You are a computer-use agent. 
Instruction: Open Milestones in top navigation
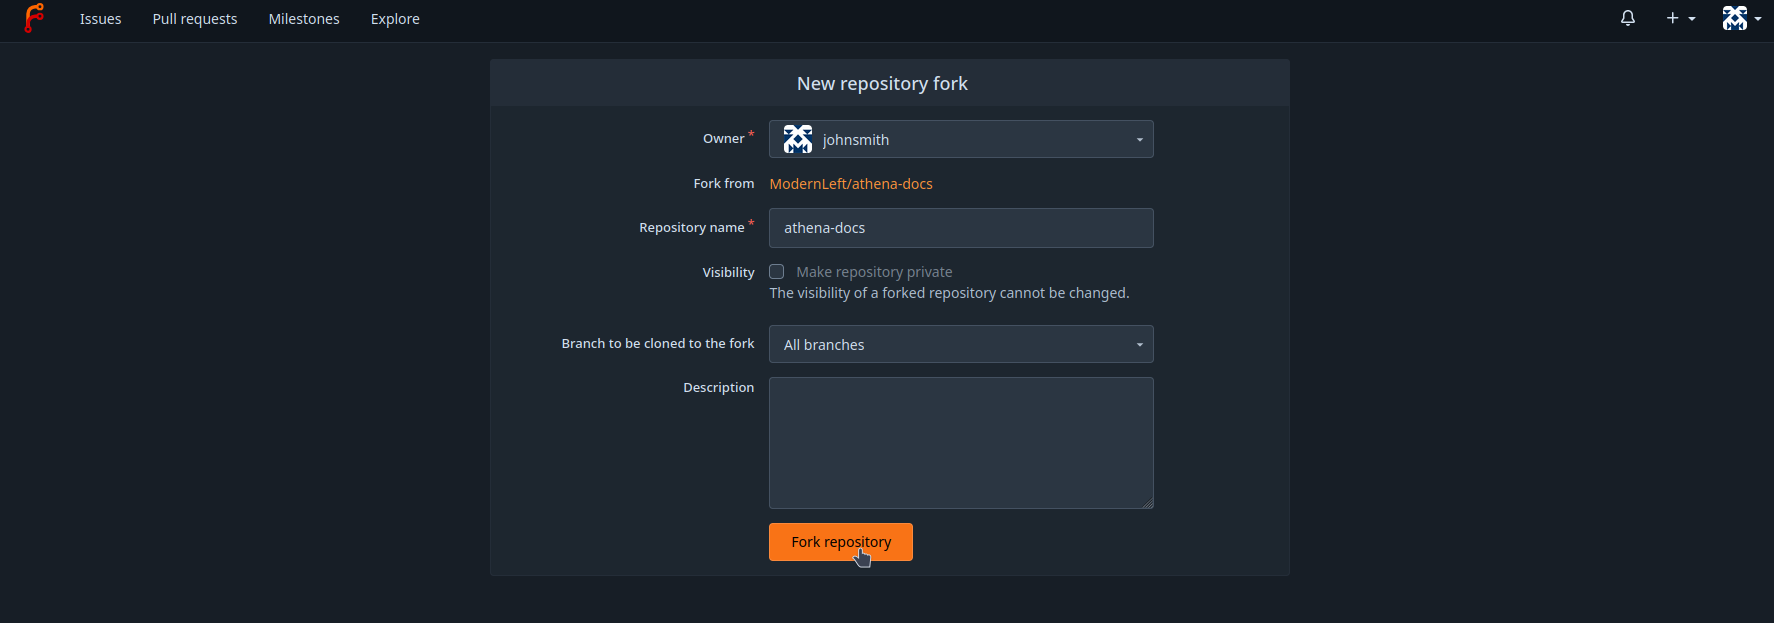coord(304,19)
